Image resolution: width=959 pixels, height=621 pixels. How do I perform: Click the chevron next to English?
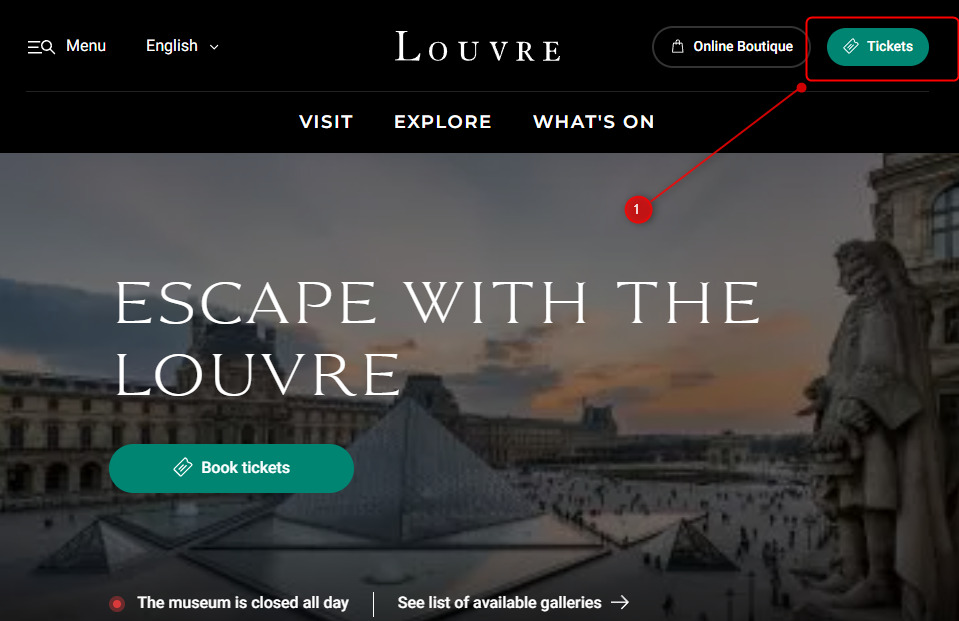tap(214, 47)
